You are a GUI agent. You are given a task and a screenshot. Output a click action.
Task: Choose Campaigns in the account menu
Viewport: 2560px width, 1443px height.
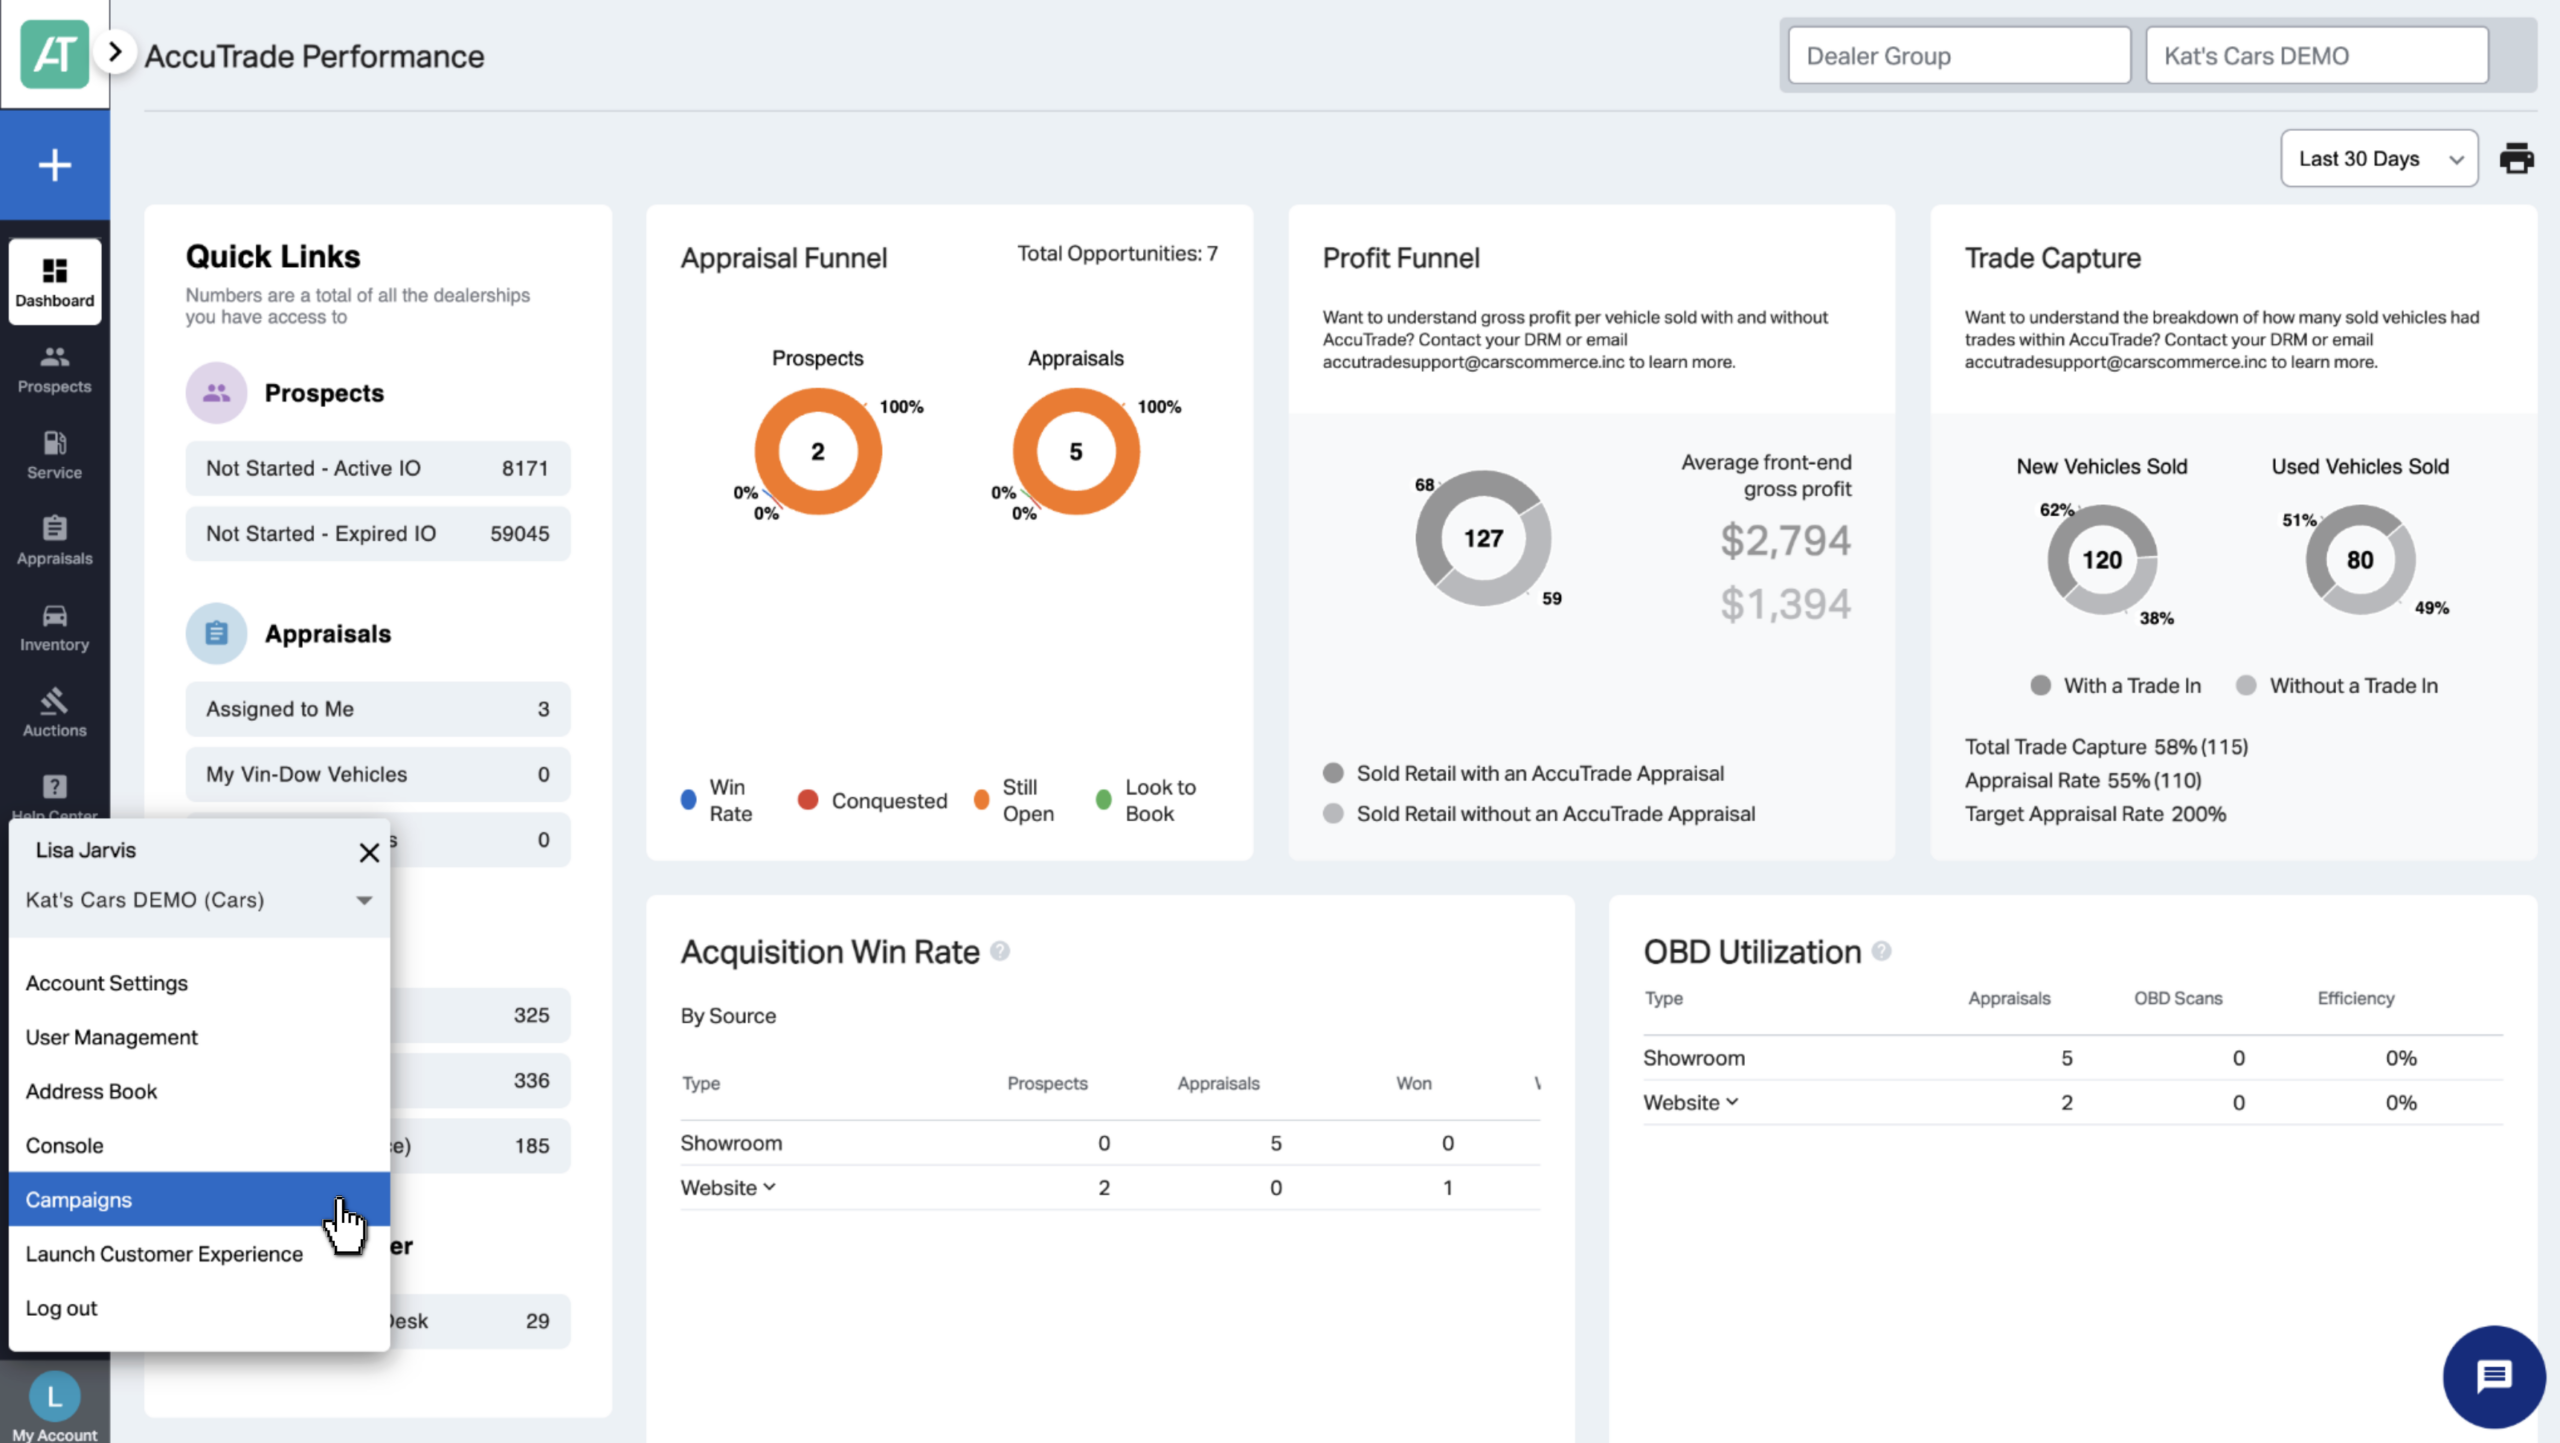pyautogui.click(x=199, y=1199)
